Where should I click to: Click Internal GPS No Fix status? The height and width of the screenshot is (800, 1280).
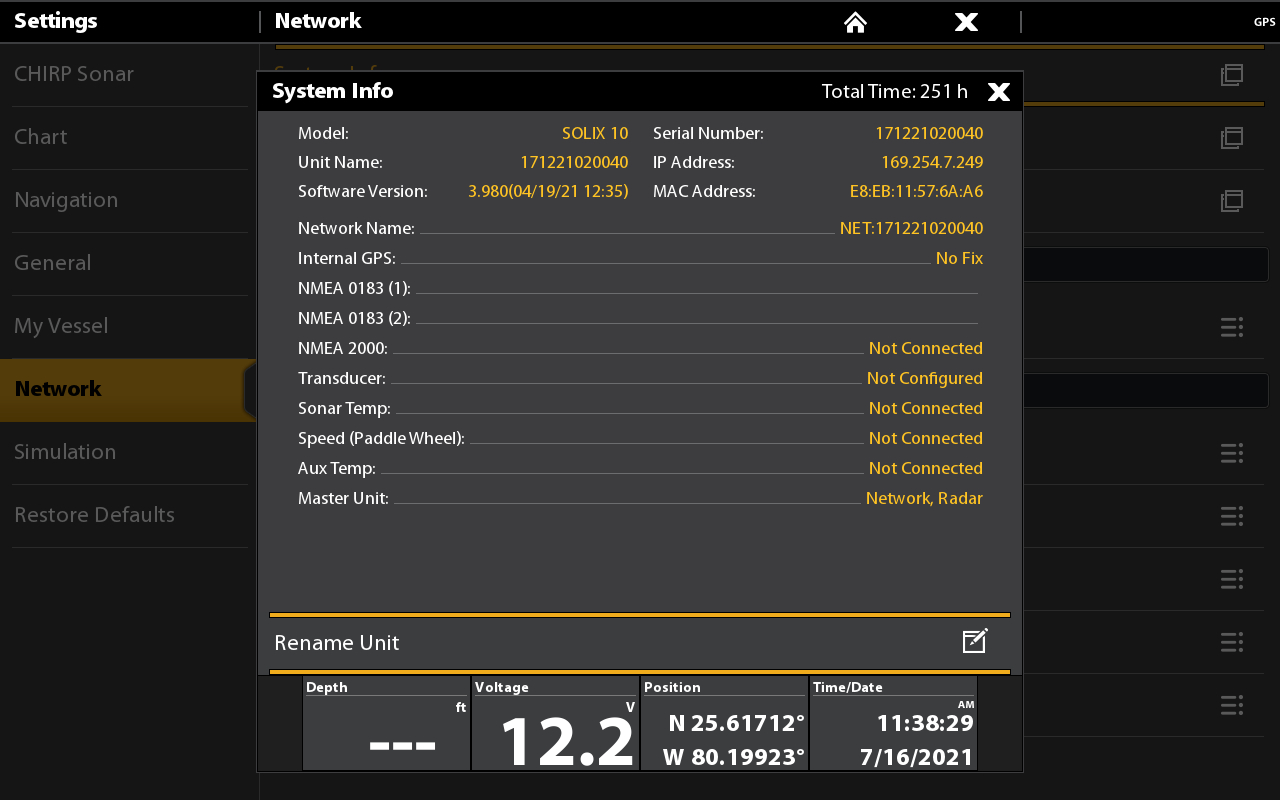point(959,258)
